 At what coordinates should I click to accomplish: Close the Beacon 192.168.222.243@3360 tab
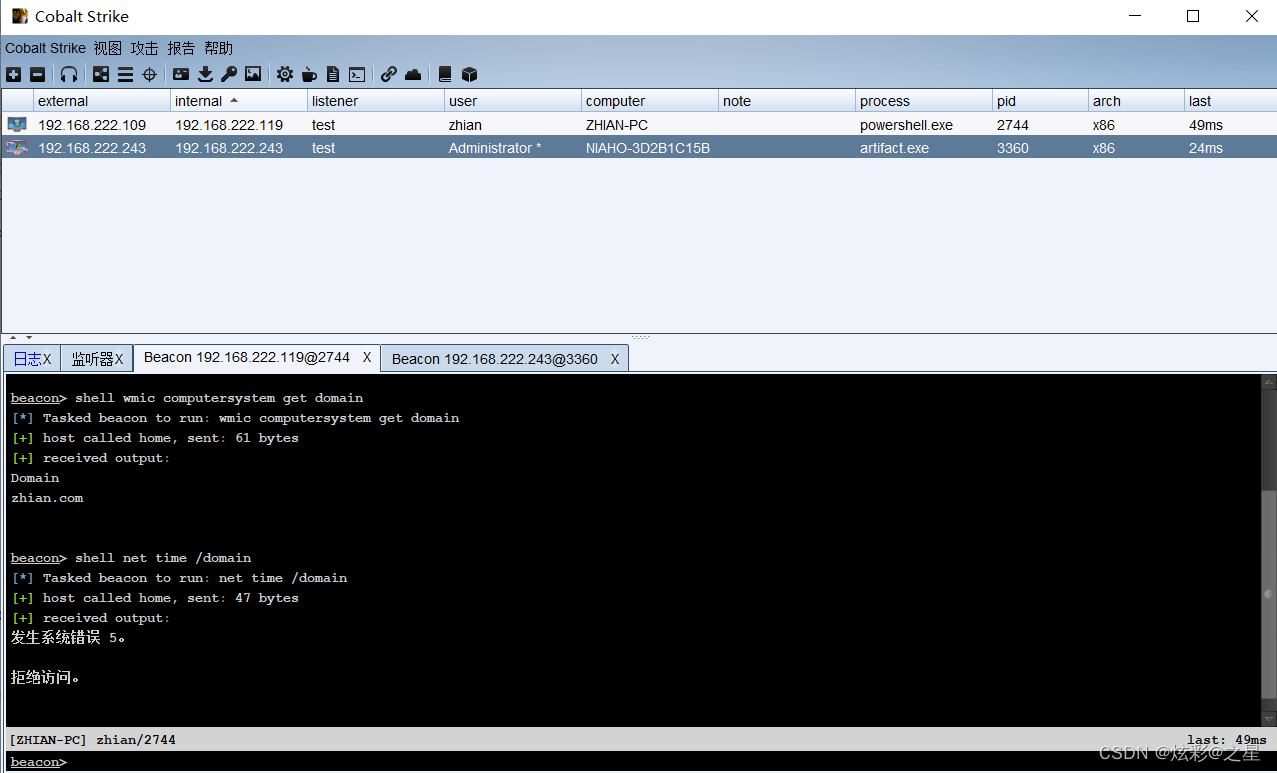[615, 359]
